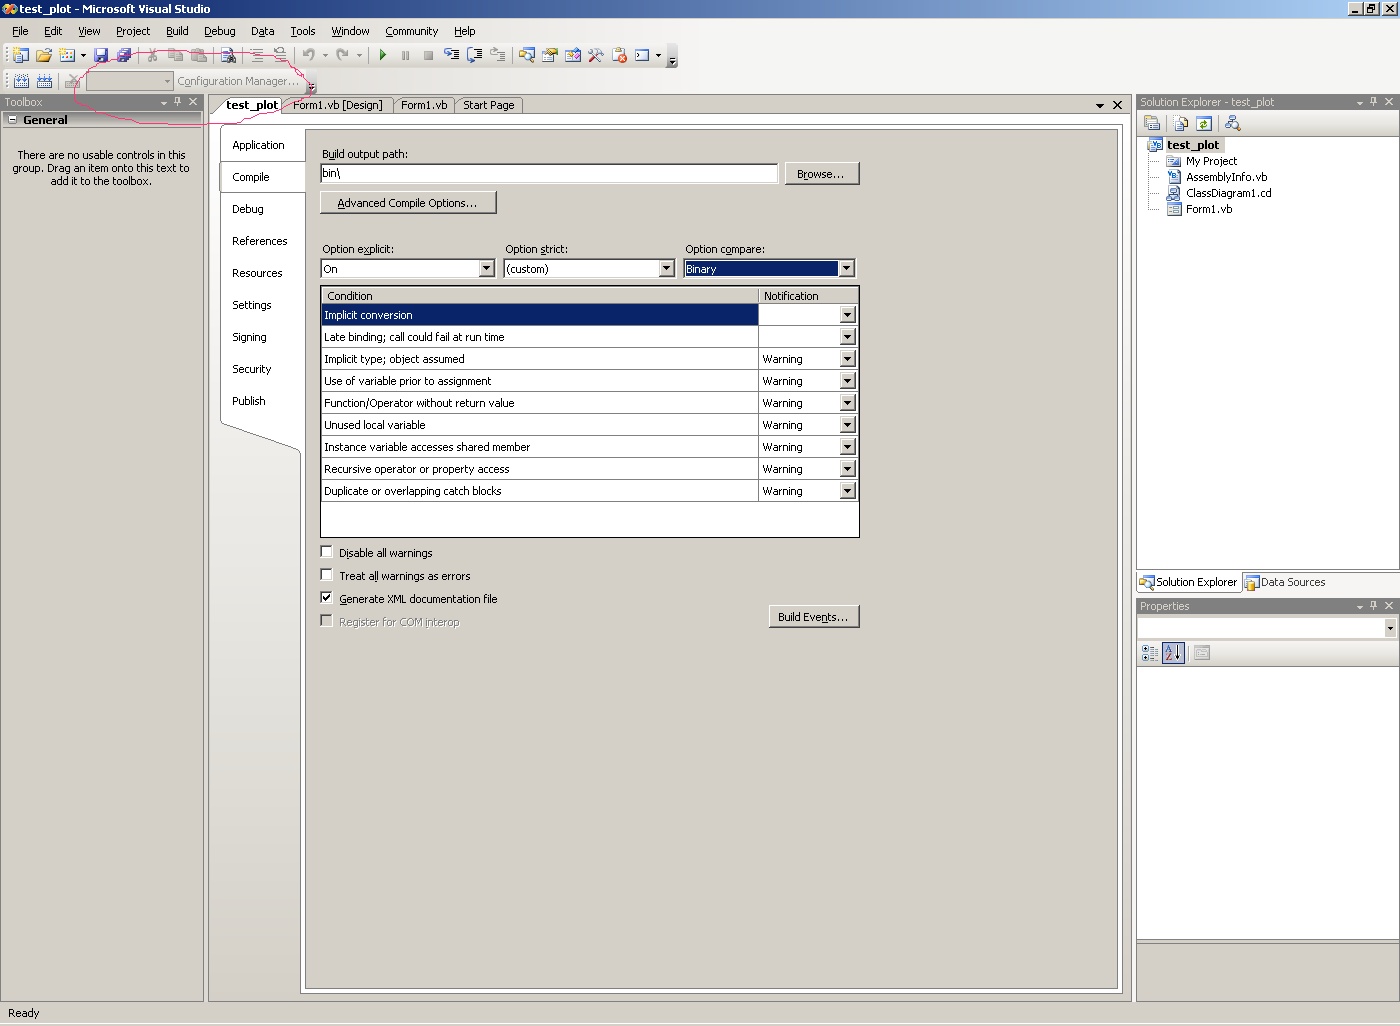Click the Build Events... button
The image size is (1400, 1026).
814,617
